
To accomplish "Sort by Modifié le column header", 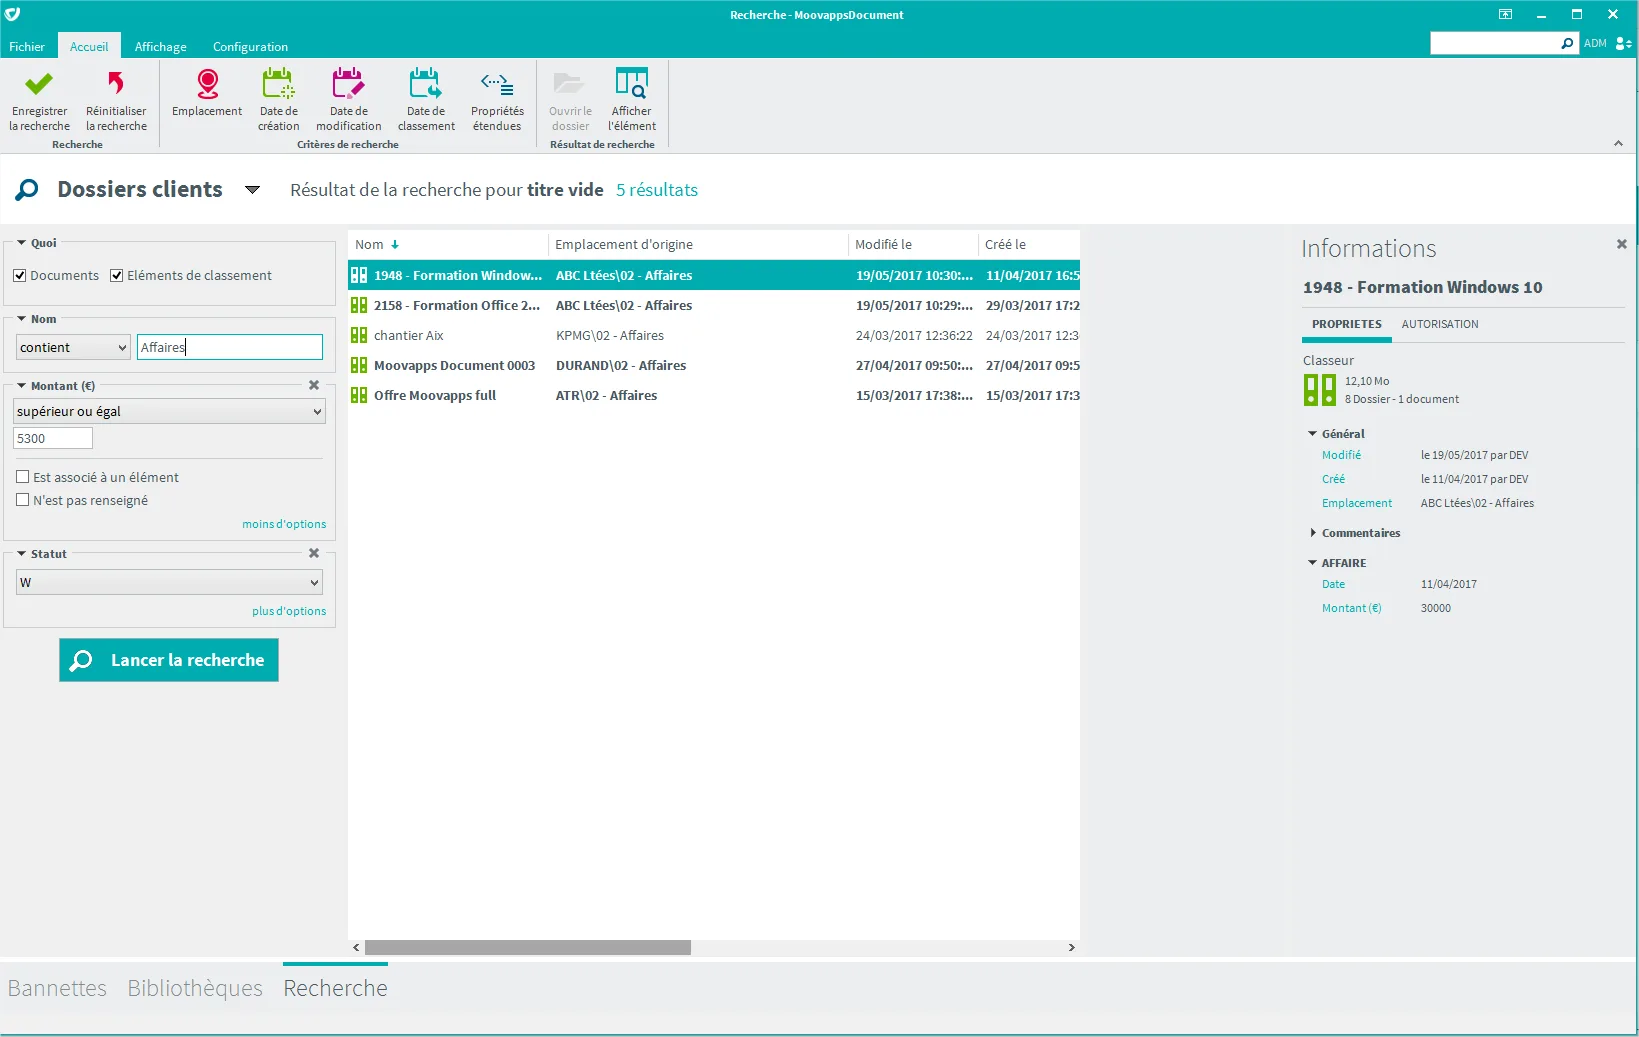I will [913, 244].
